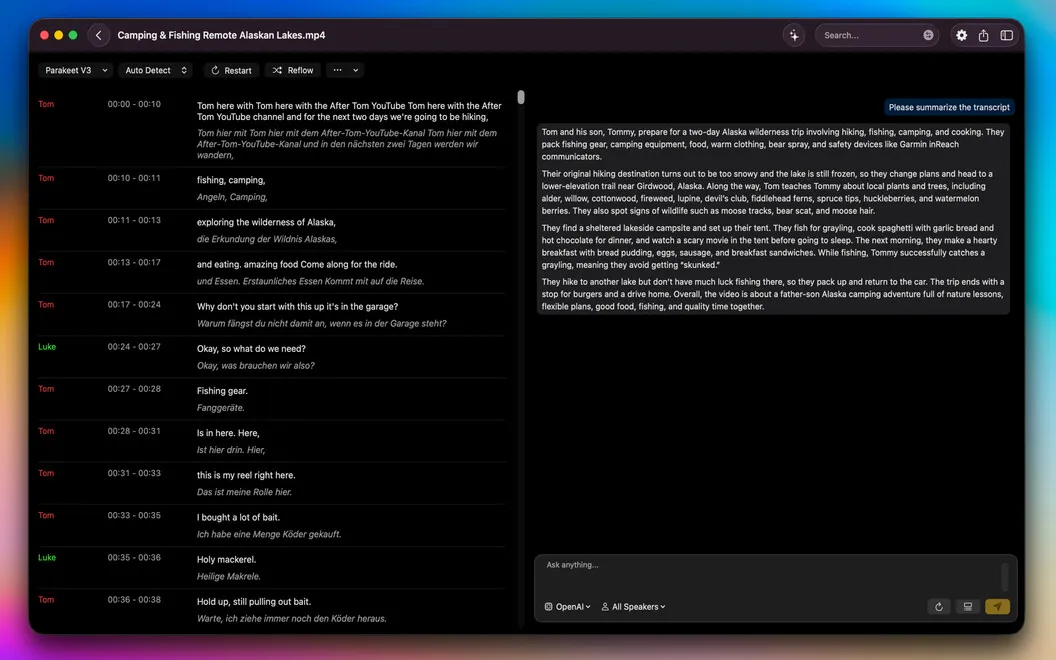Screen dimensions: 1056x660
Task: Expand the chevron next to the ellipsis
Action: [356, 70]
